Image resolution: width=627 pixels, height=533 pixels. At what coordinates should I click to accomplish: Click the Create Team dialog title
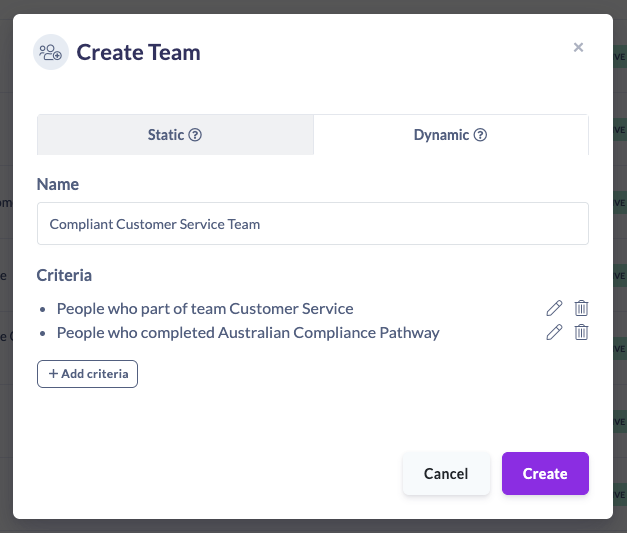point(138,52)
